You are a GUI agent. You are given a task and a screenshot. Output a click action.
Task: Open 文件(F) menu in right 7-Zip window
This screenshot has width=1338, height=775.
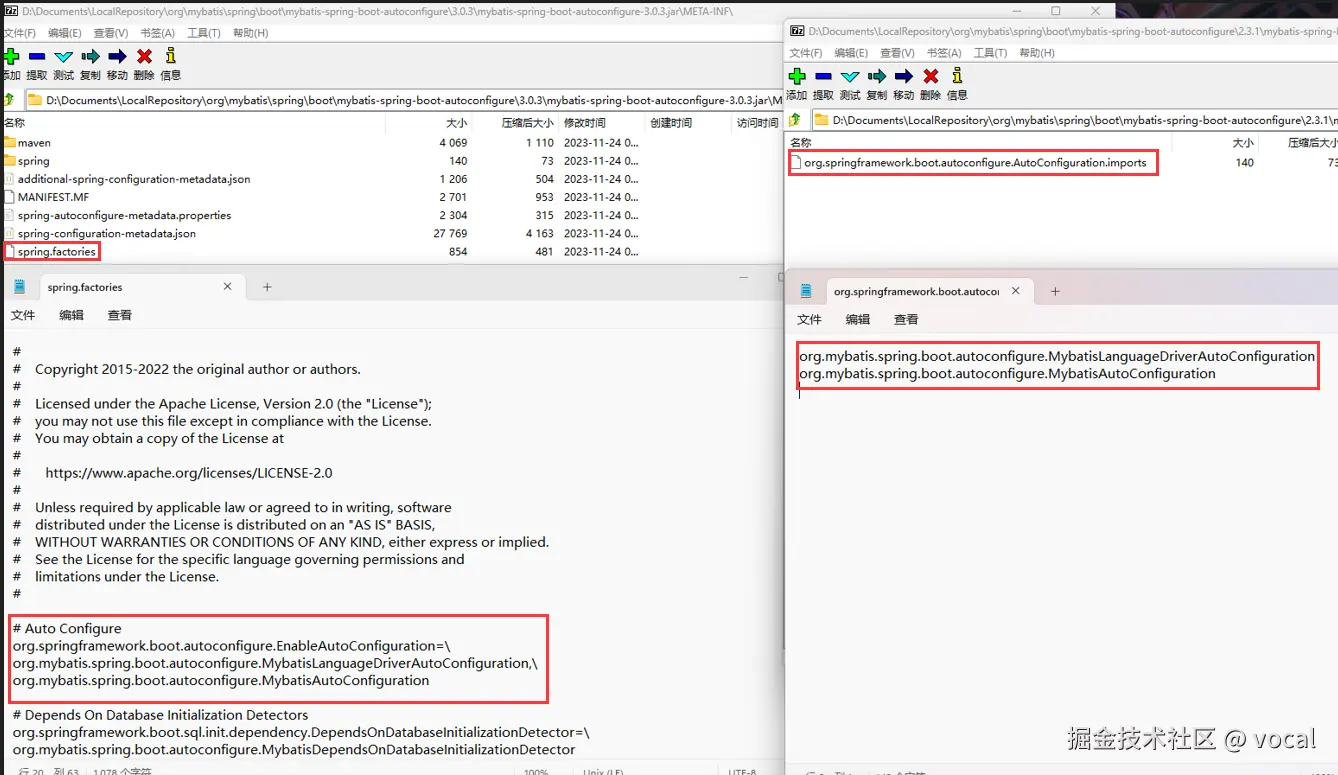pos(806,53)
